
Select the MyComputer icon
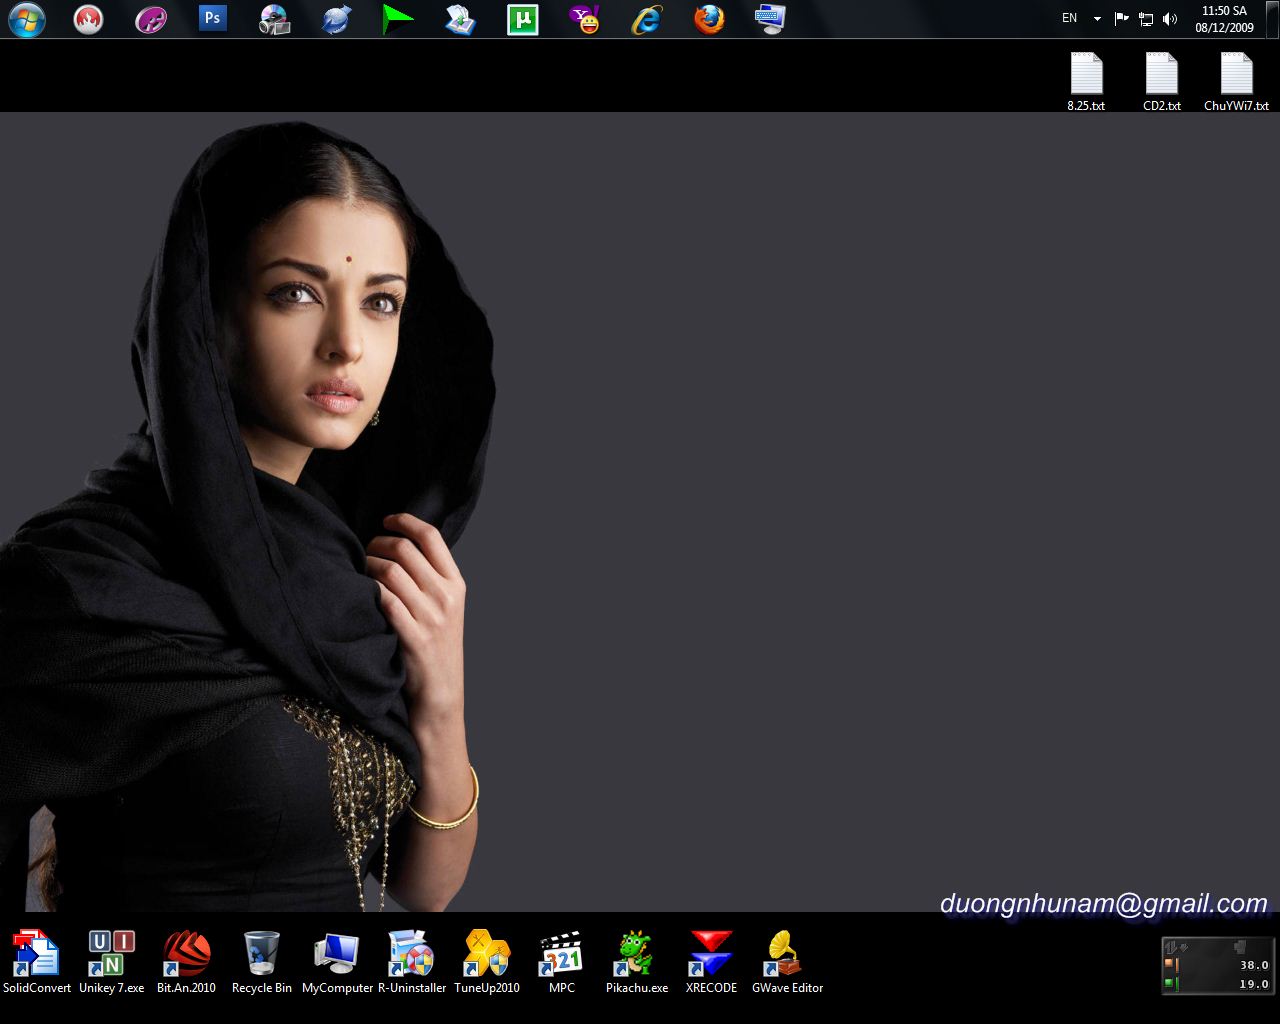click(337, 962)
